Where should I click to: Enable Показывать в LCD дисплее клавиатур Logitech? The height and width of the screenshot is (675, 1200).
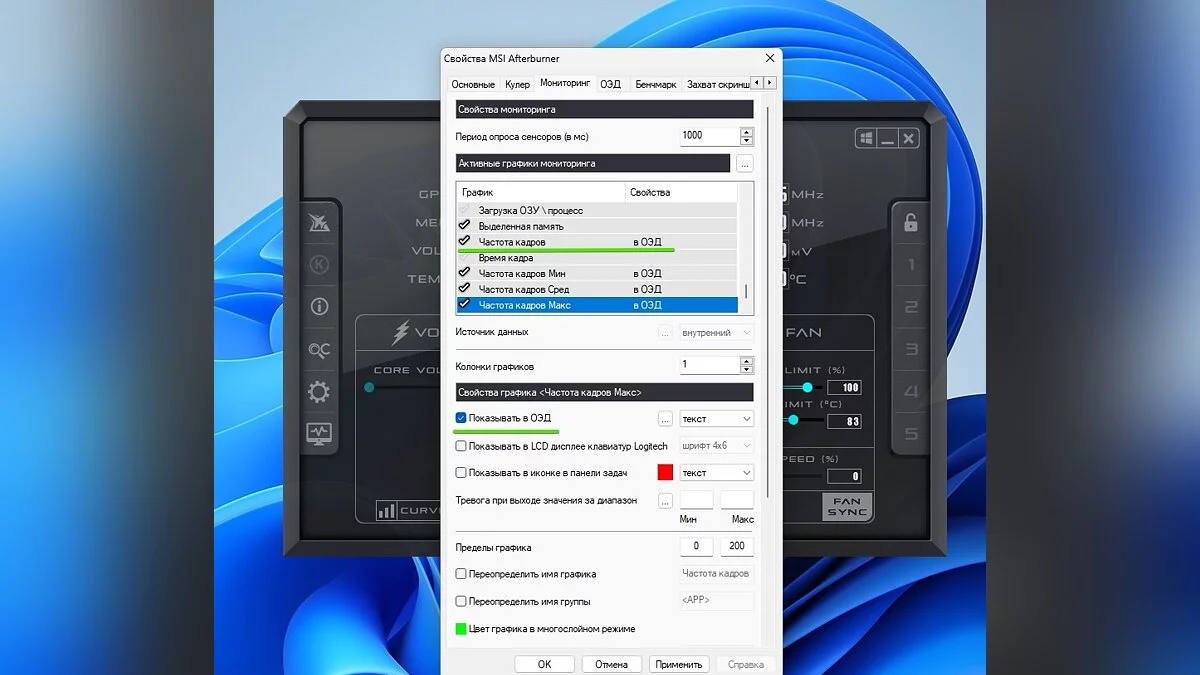coord(461,446)
